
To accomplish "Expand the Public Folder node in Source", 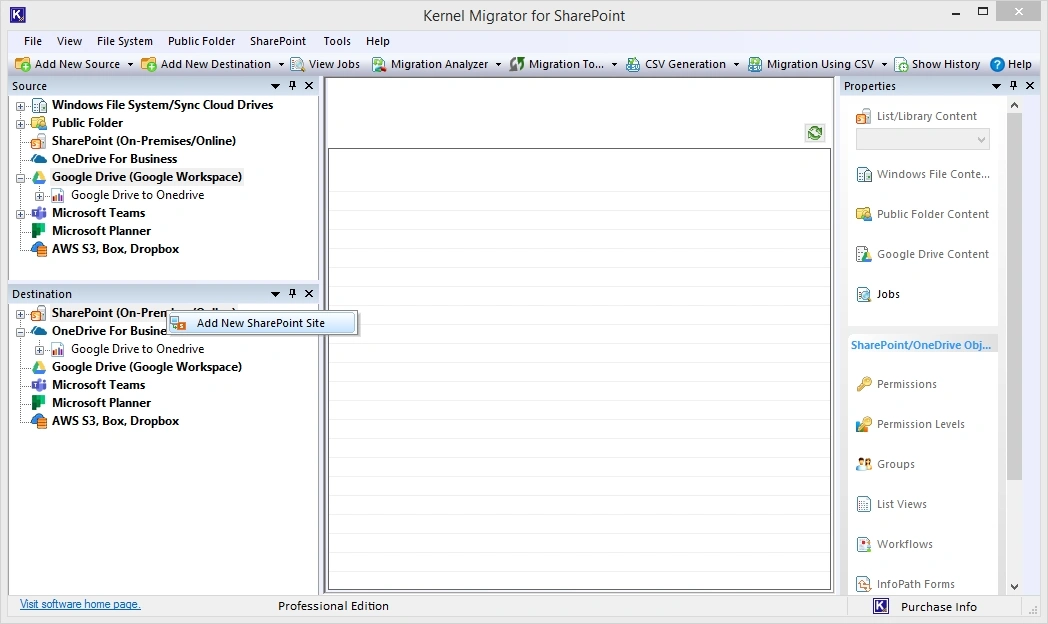I will (21, 124).
